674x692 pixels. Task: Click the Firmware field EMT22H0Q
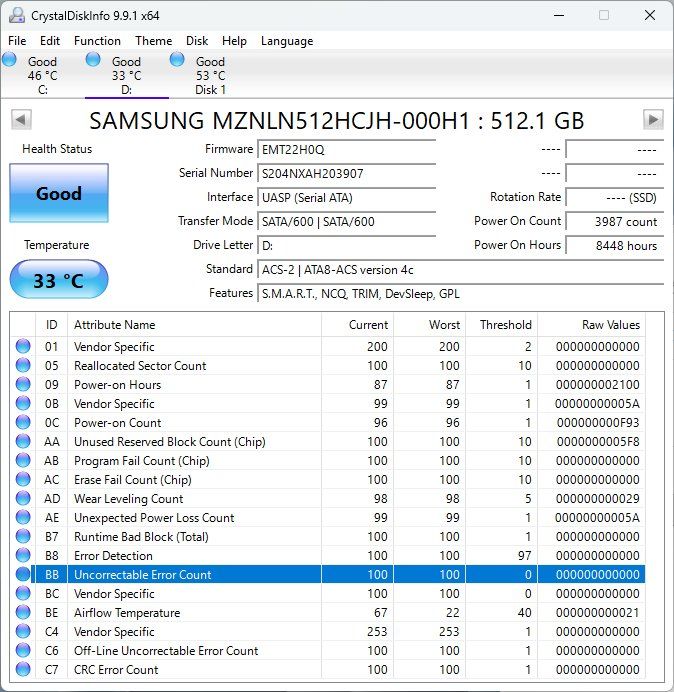pyautogui.click(x=346, y=149)
